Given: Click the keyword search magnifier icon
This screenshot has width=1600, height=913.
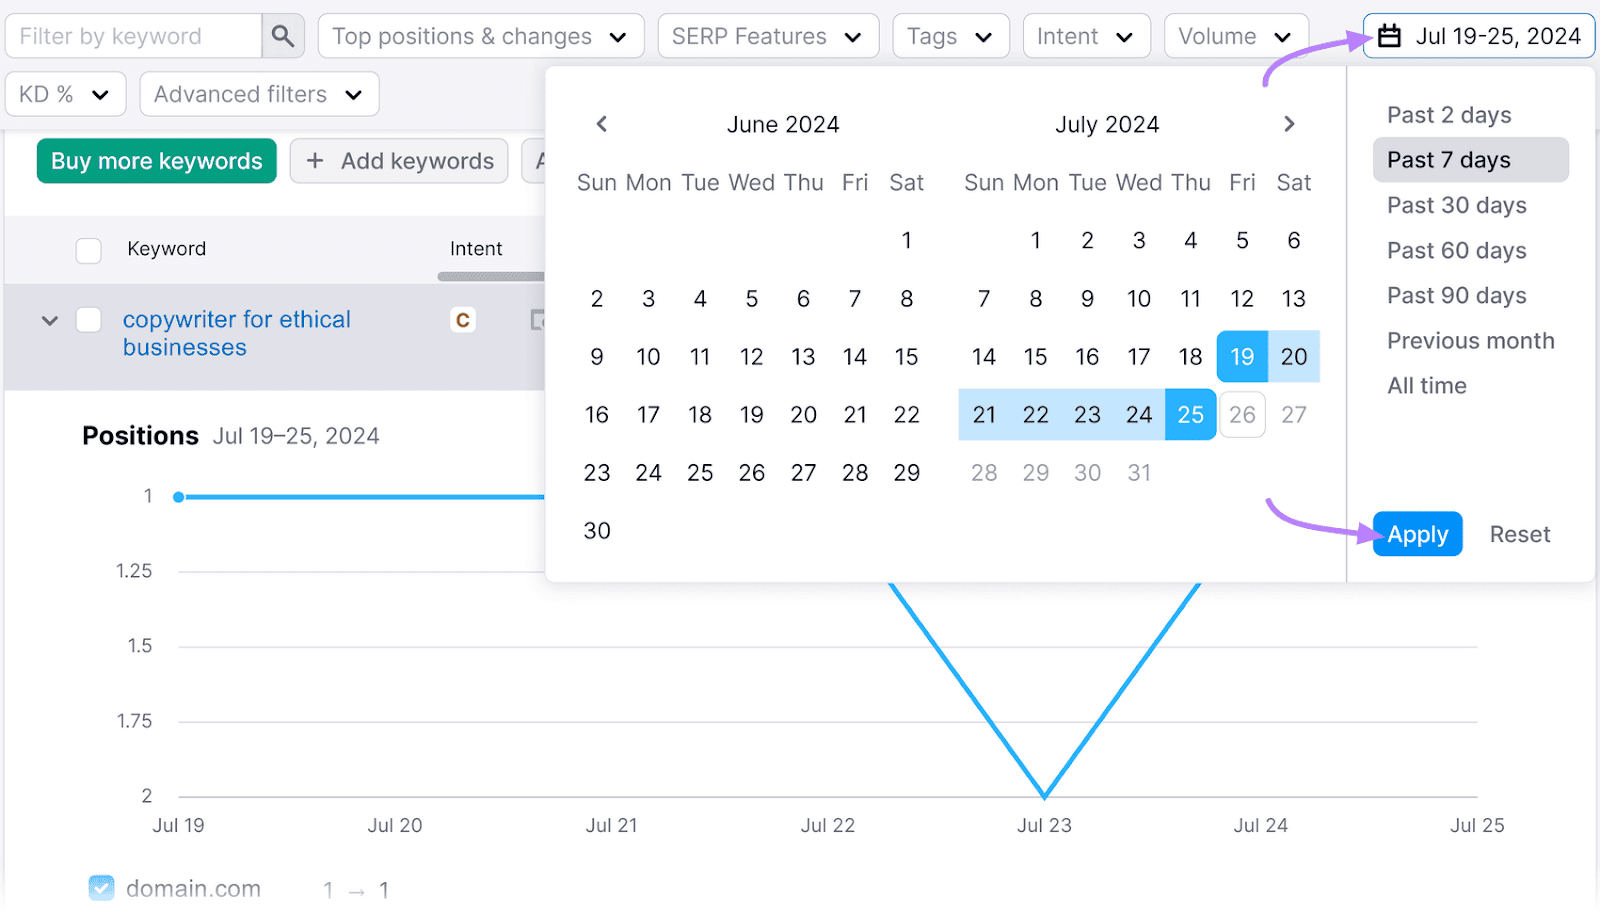Looking at the screenshot, I should click(283, 35).
